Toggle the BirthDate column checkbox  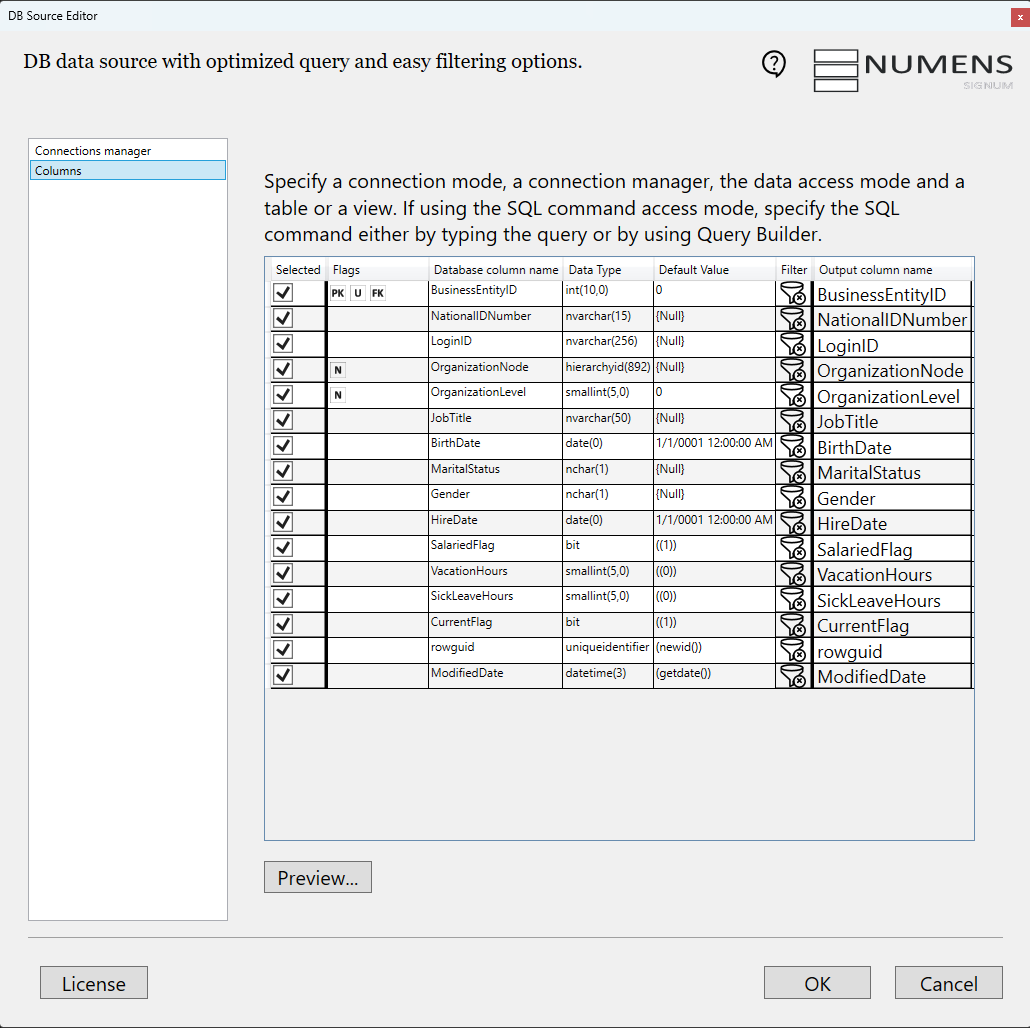(283, 446)
